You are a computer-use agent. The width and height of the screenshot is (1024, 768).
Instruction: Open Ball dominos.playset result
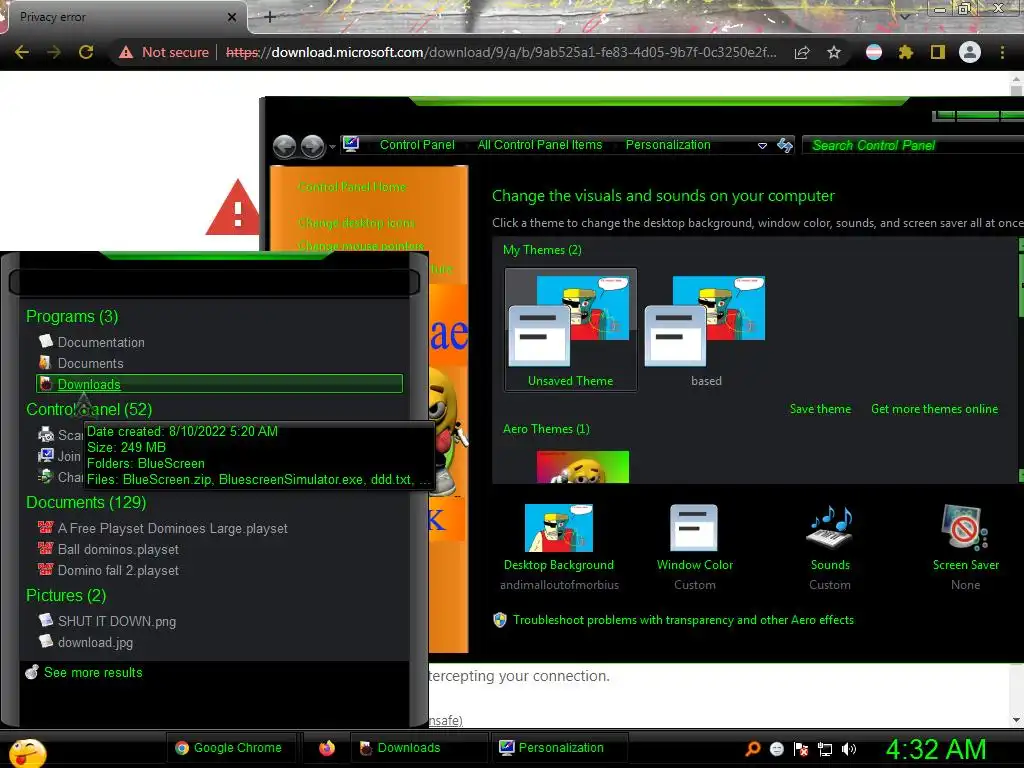(118, 549)
